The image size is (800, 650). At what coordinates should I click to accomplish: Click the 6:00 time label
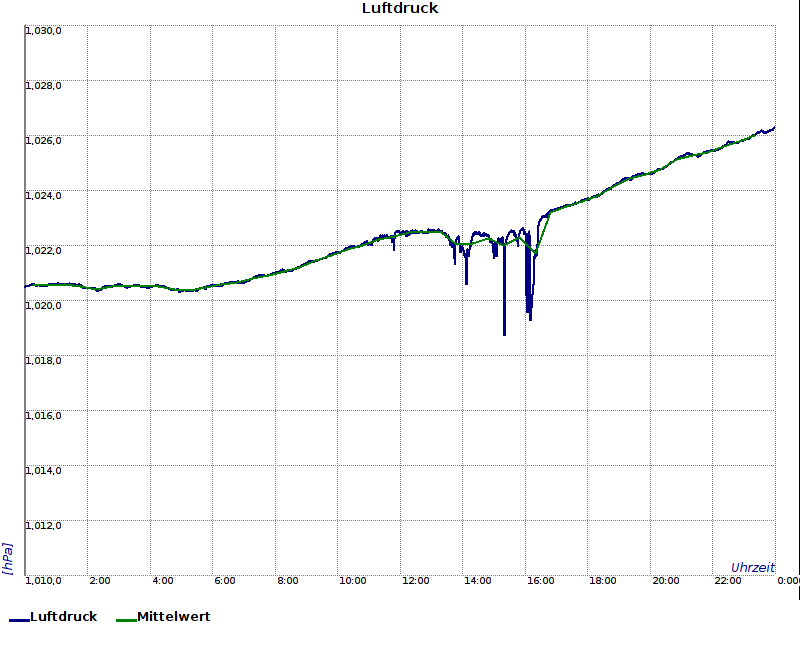coord(225,581)
